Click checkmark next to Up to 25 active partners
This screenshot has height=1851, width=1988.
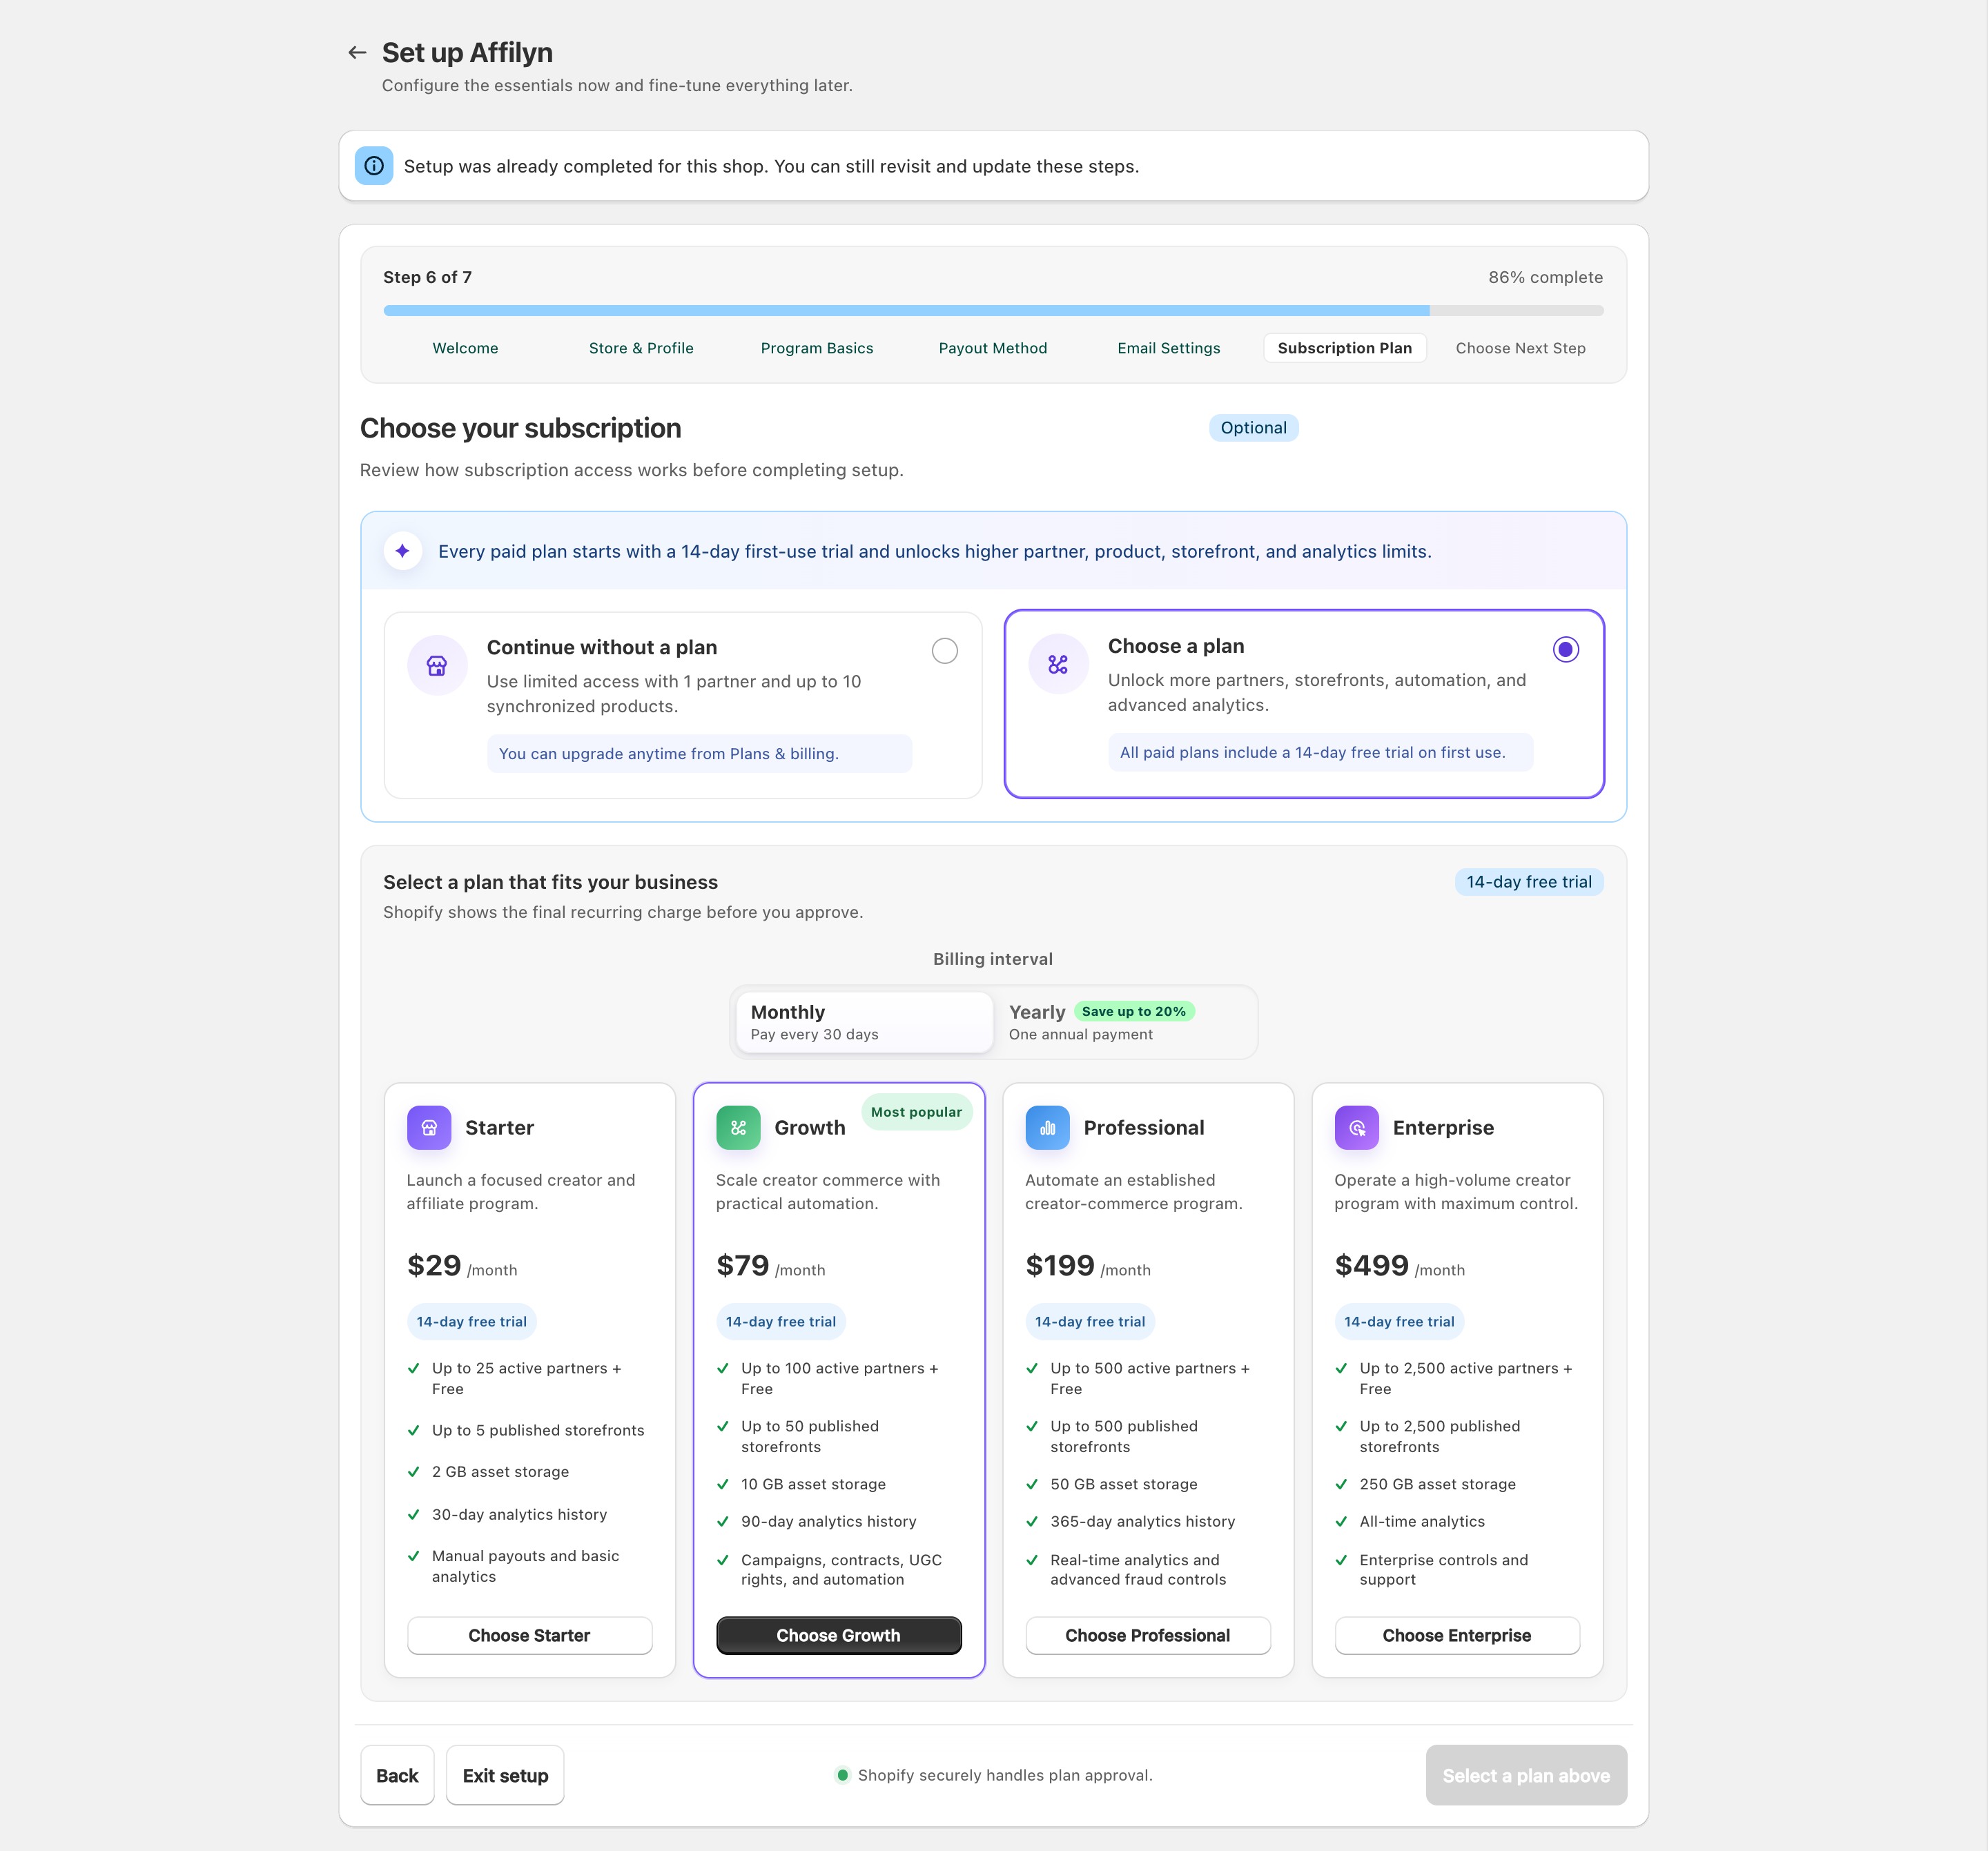click(414, 1368)
